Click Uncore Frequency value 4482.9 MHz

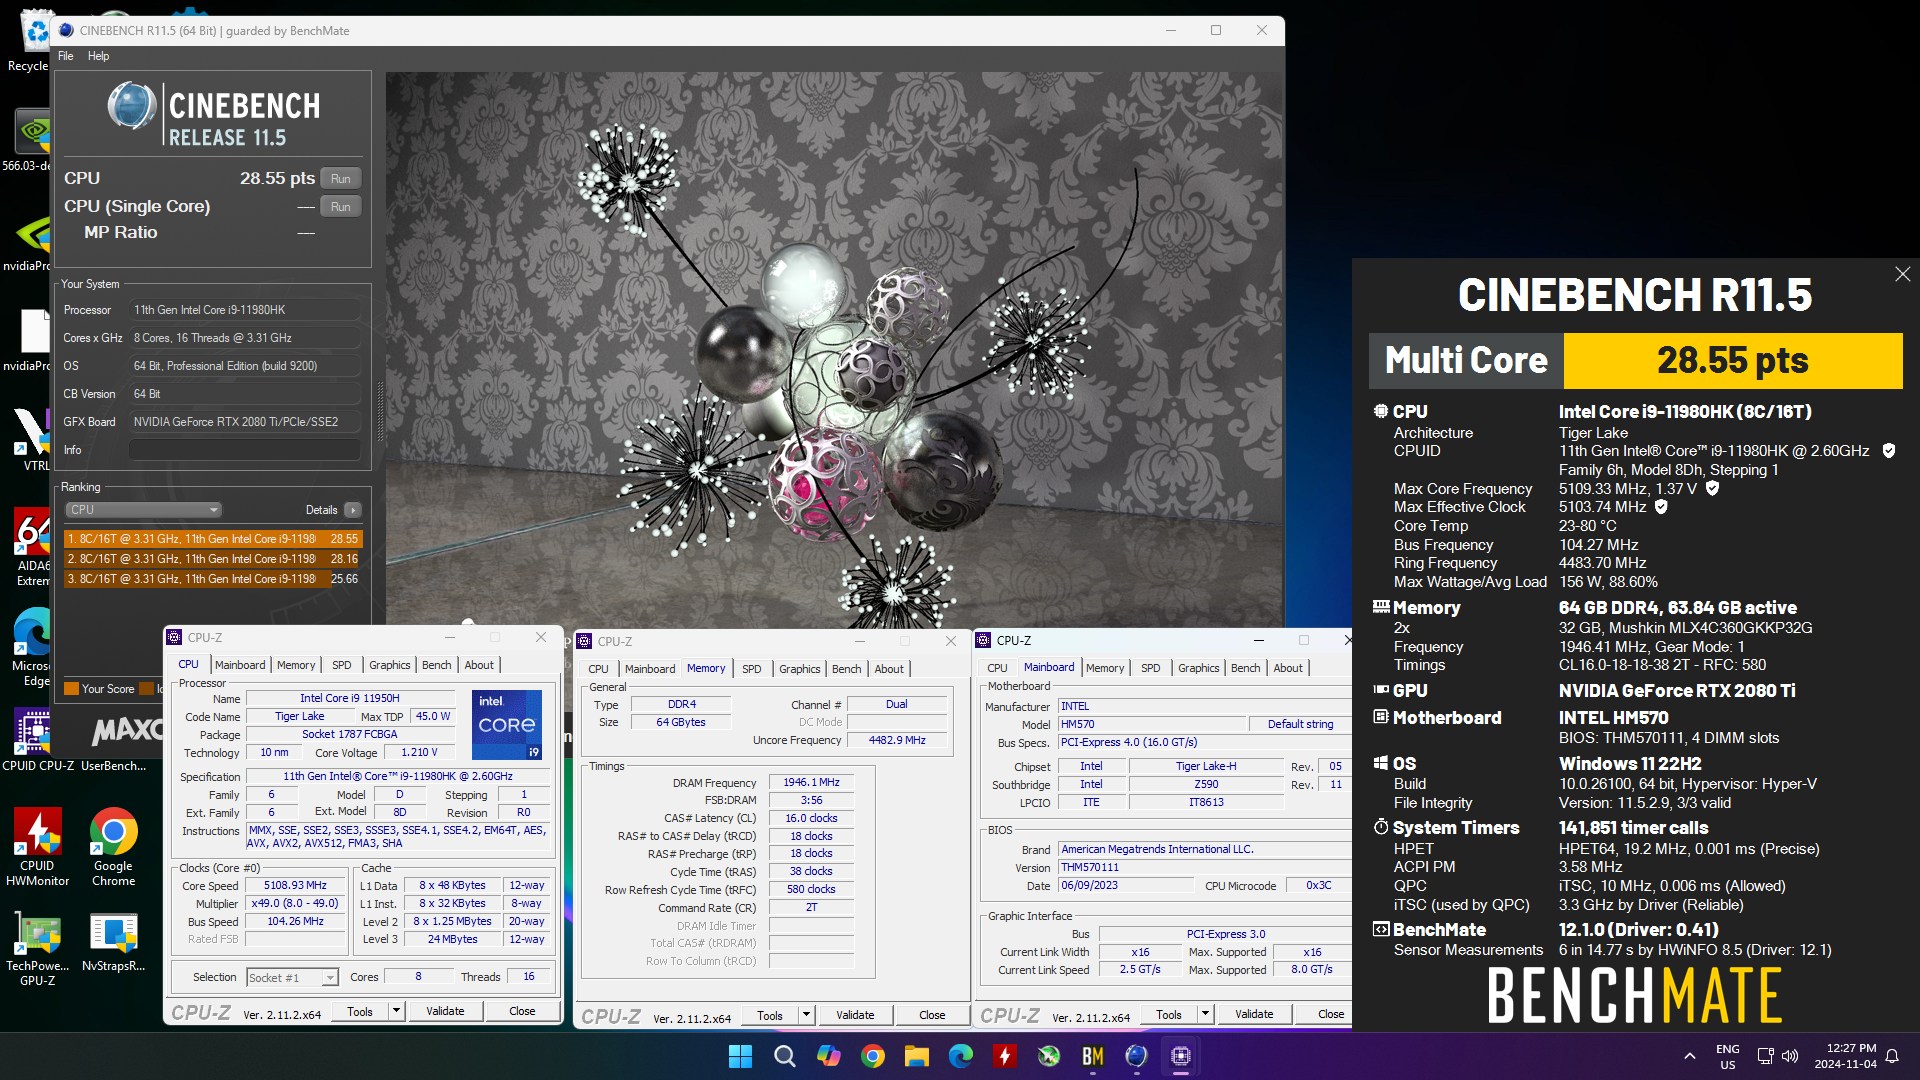[897, 741]
